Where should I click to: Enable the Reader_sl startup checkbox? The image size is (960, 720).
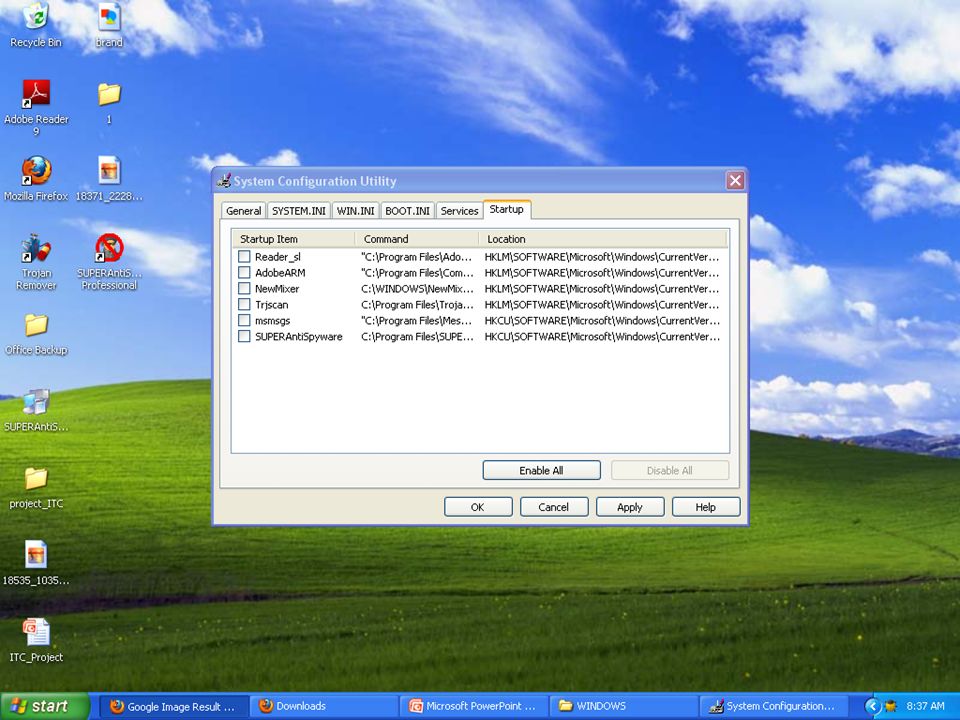pyautogui.click(x=244, y=257)
